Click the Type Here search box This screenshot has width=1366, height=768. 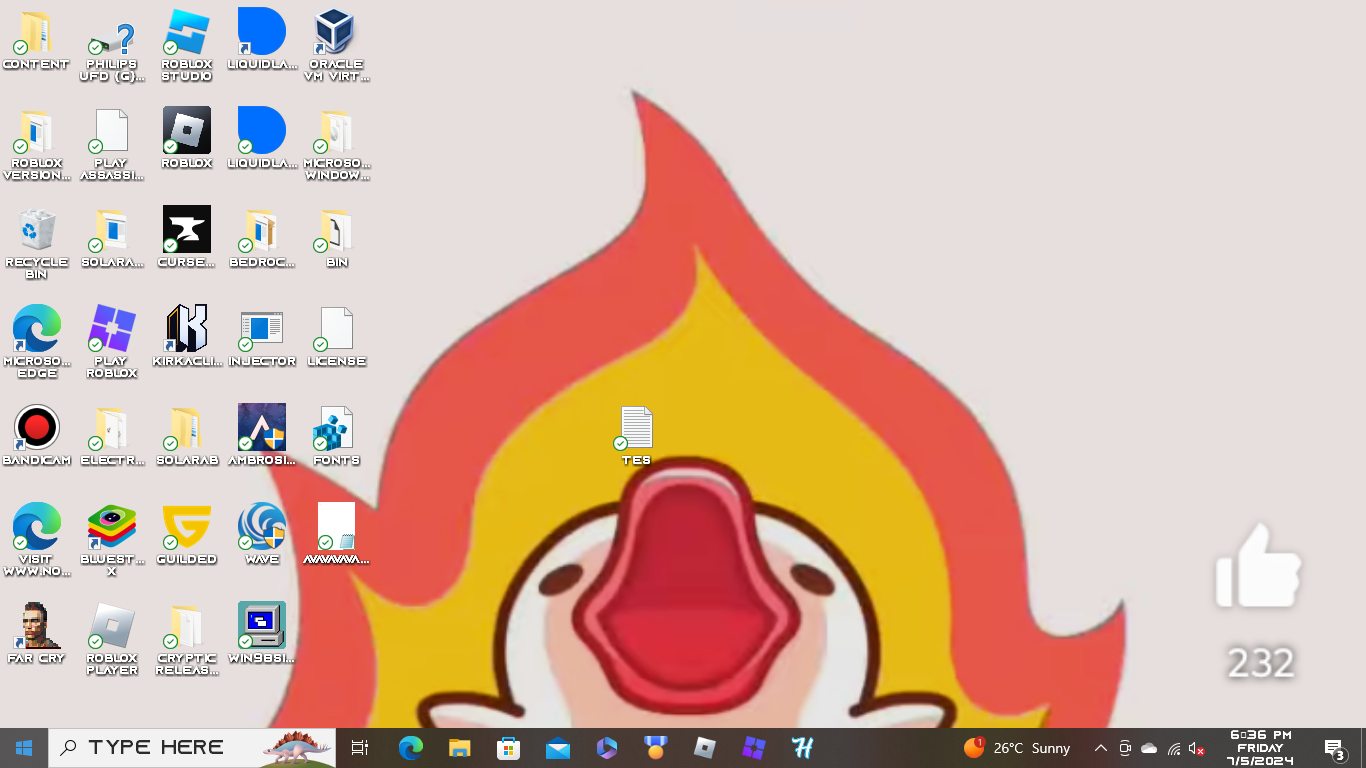pos(192,748)
